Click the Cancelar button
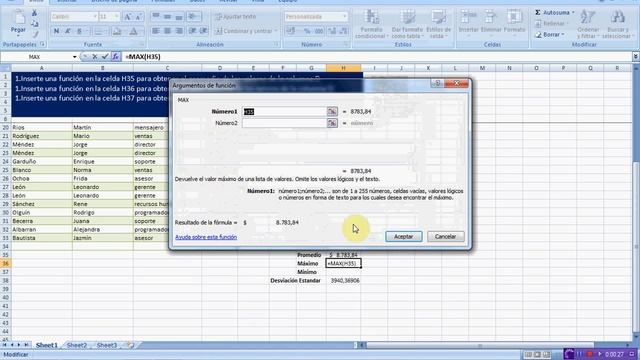 click(445, 236)
